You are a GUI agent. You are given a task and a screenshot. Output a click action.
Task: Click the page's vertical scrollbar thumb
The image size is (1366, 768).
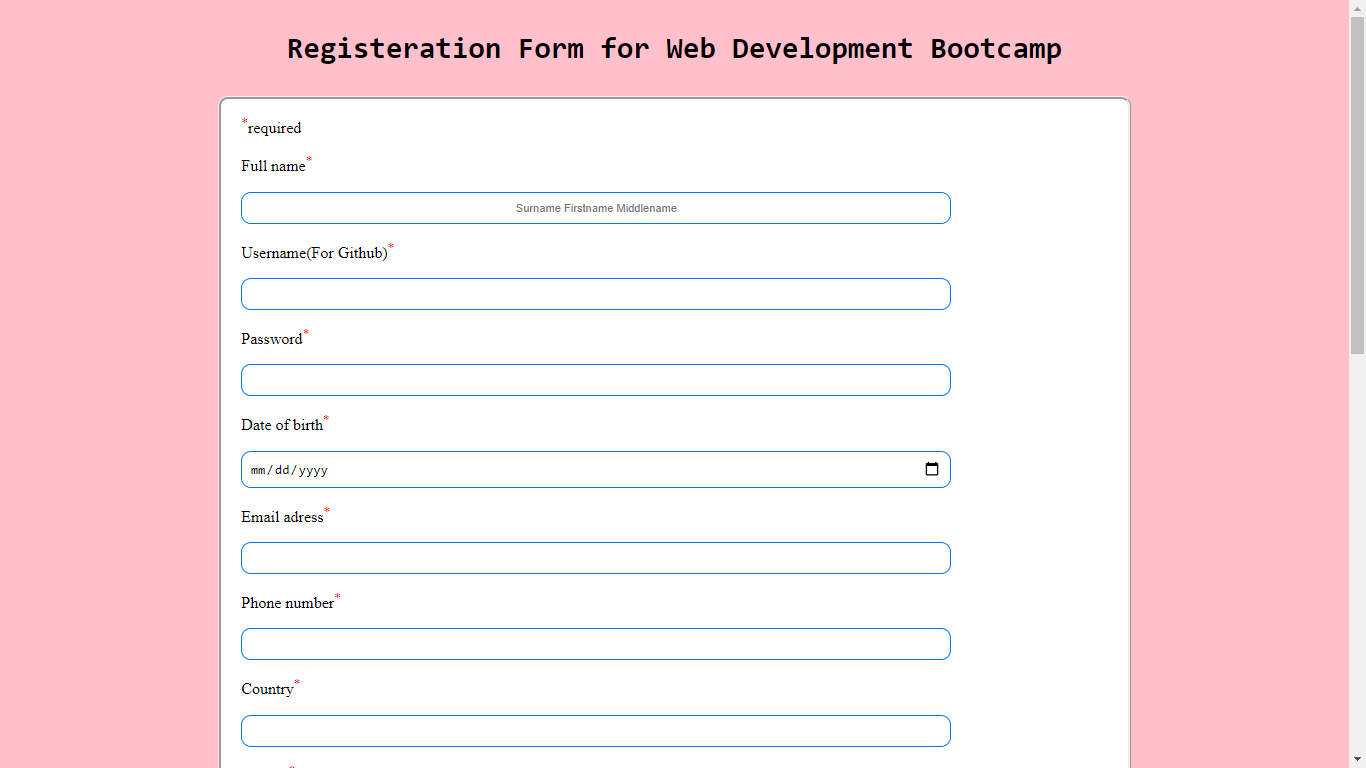tap(1357, 185)
